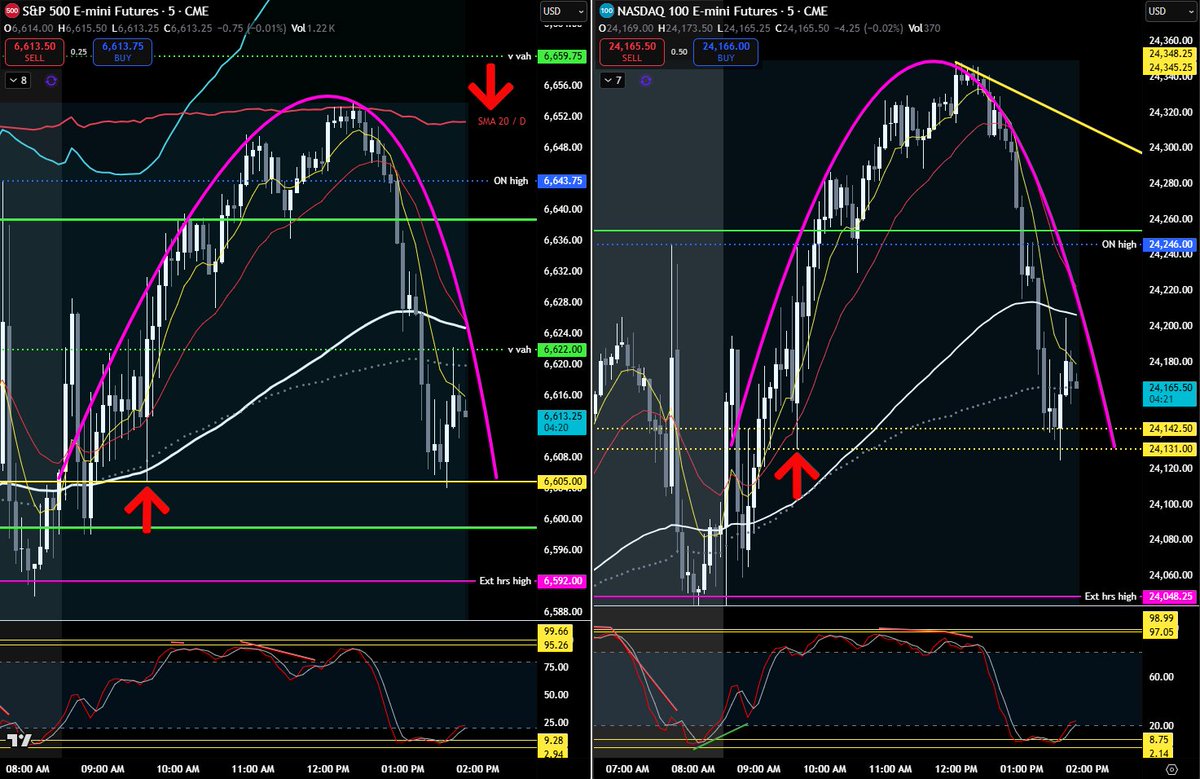Select the yellow 24,345.25 price label
Screen dimensions: 1200x779
[x=1172, y=67]
